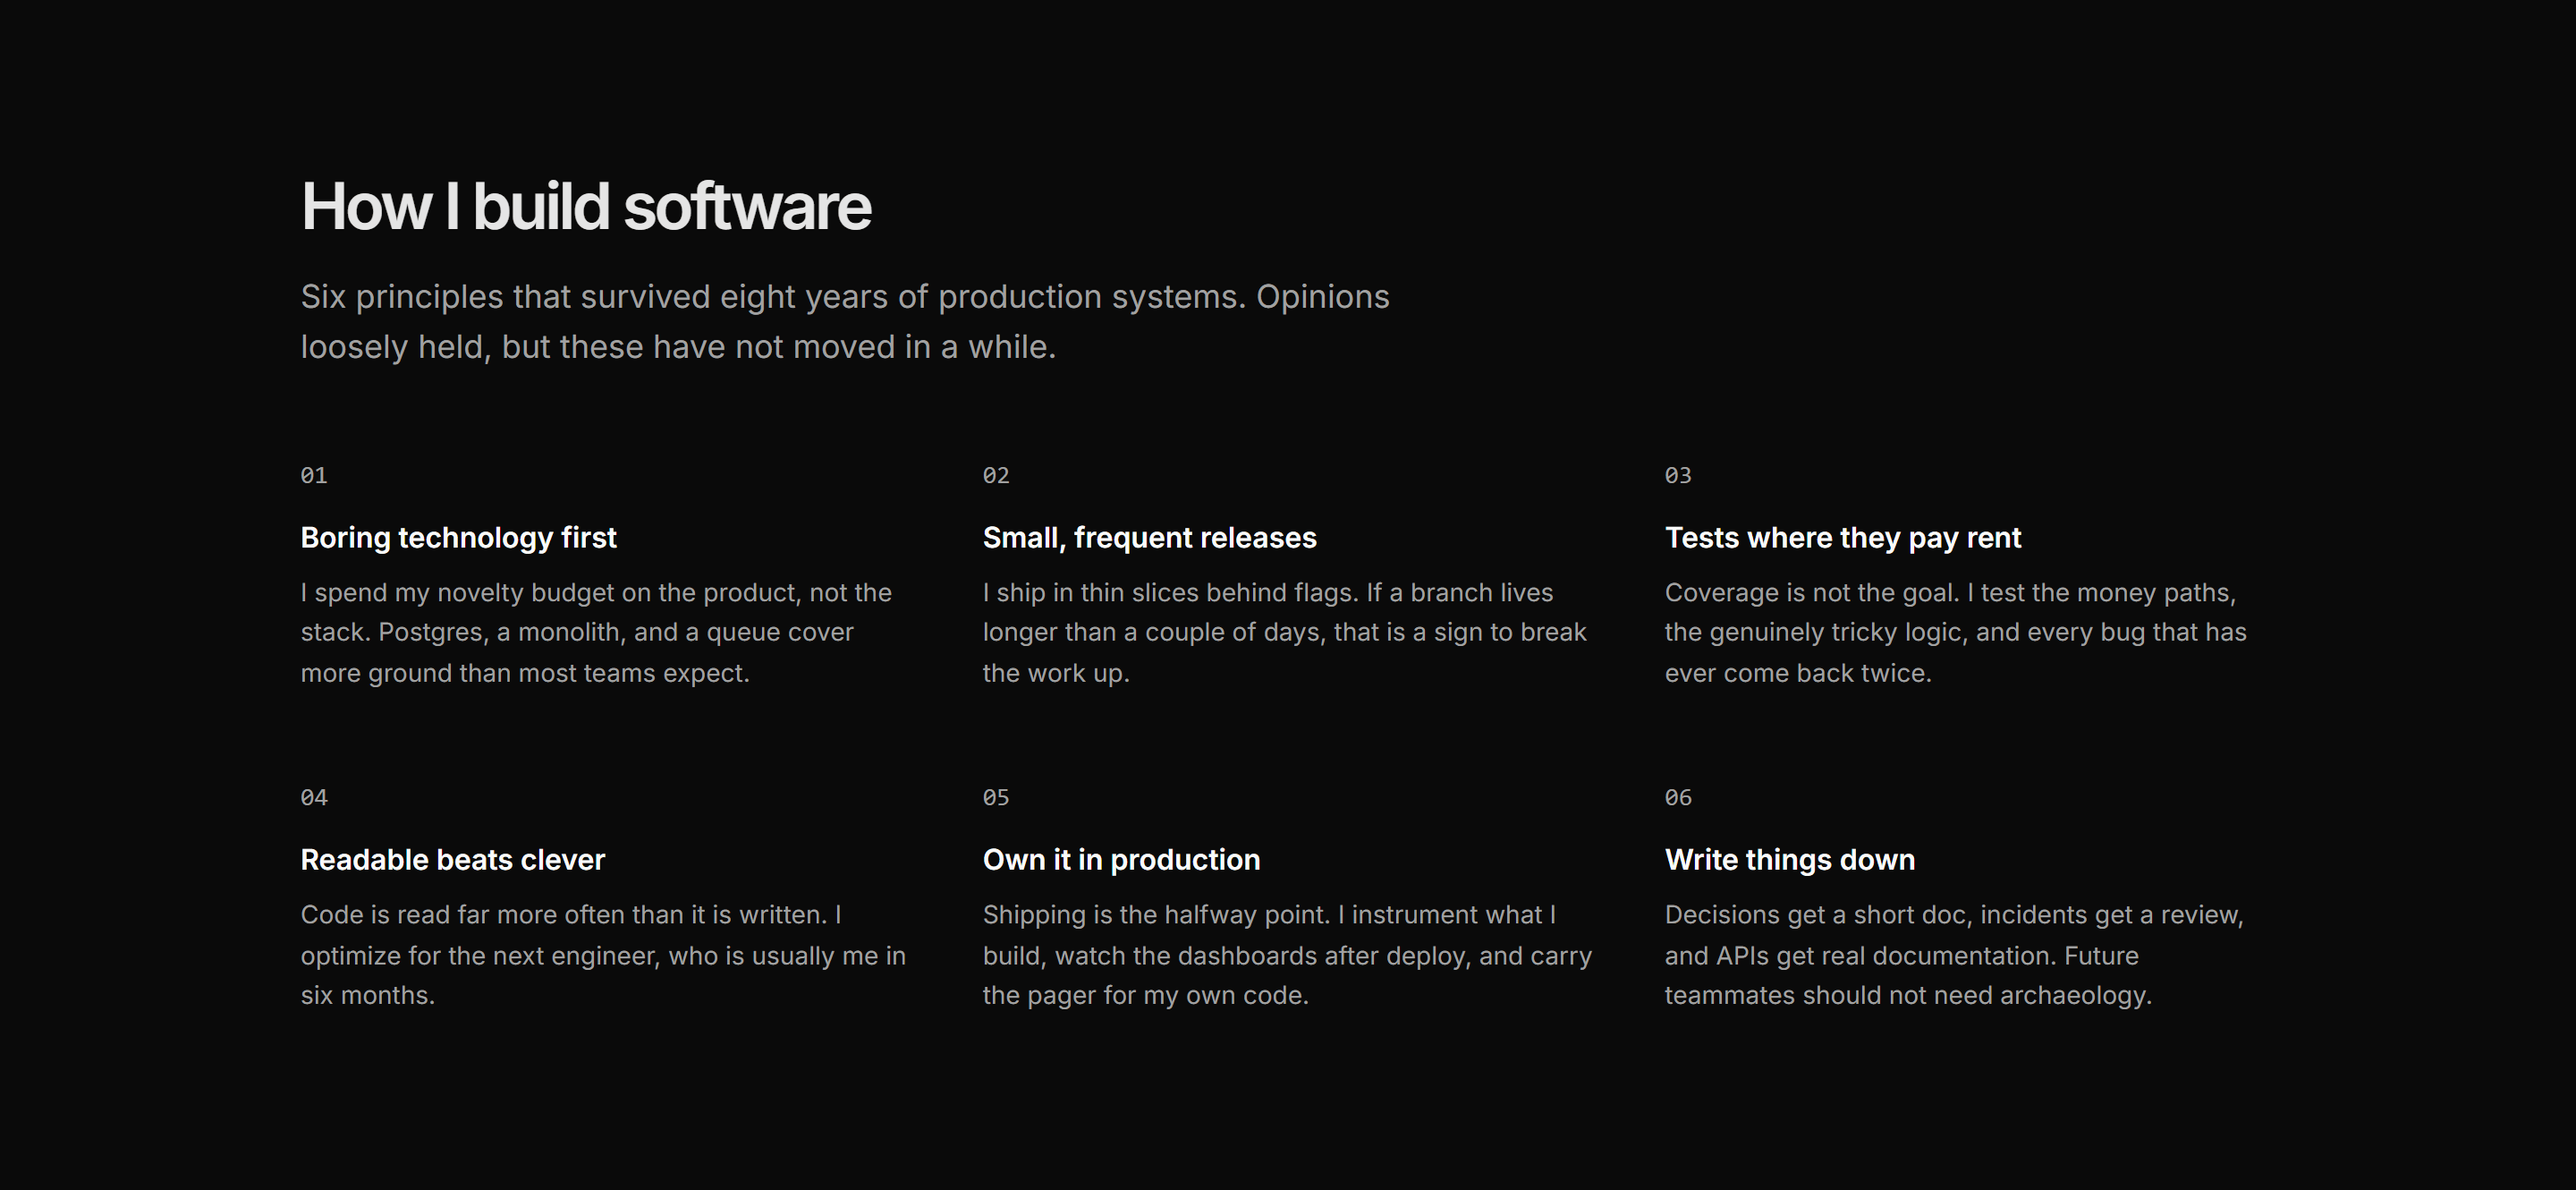Click the subtitle starting "Six principles that survived"
Viewport: 2576px width, 1190px height.
(x=845, y=322)
